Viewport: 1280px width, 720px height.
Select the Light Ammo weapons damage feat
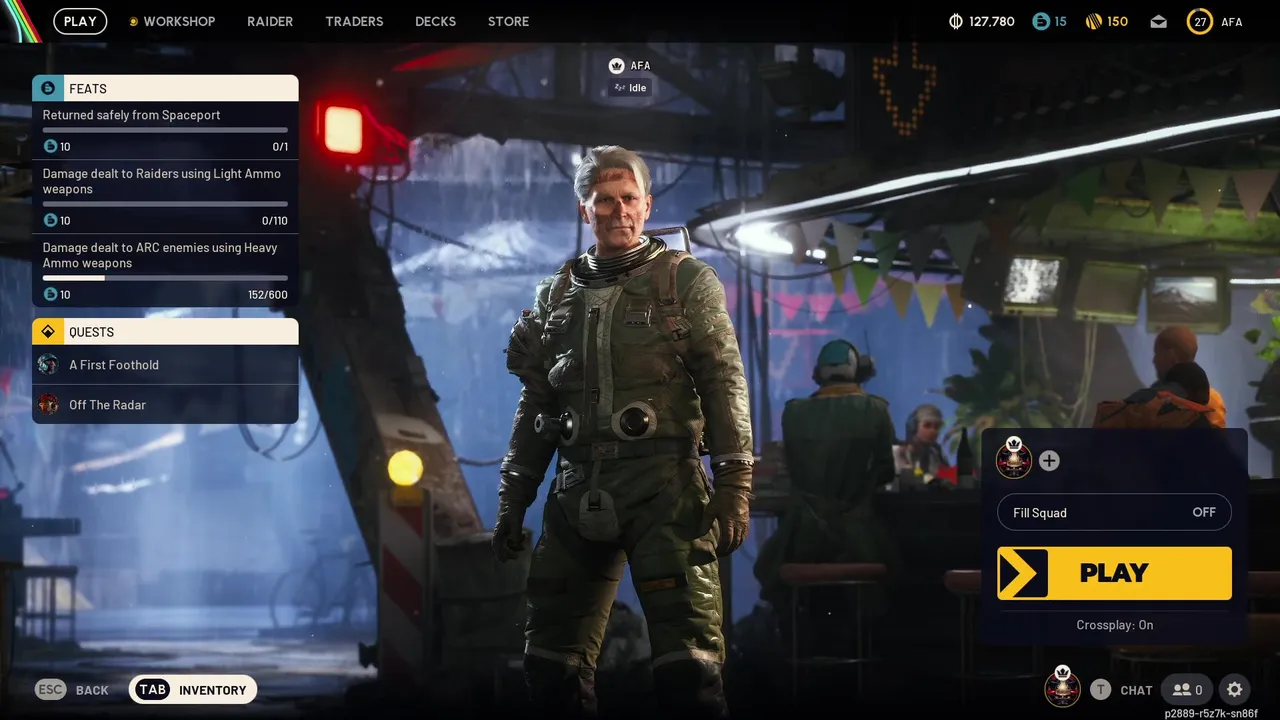(x=165, y=197)
